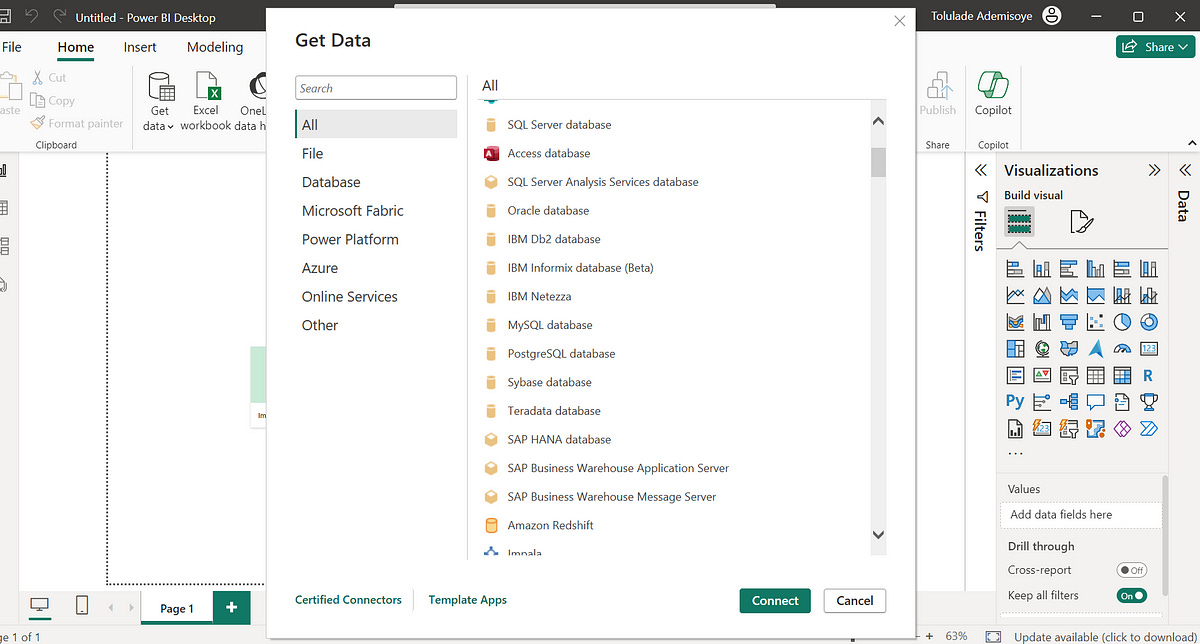Click the Undo arrow in title bar
This screenshot has height=644, width=1200.
point(30,17)
